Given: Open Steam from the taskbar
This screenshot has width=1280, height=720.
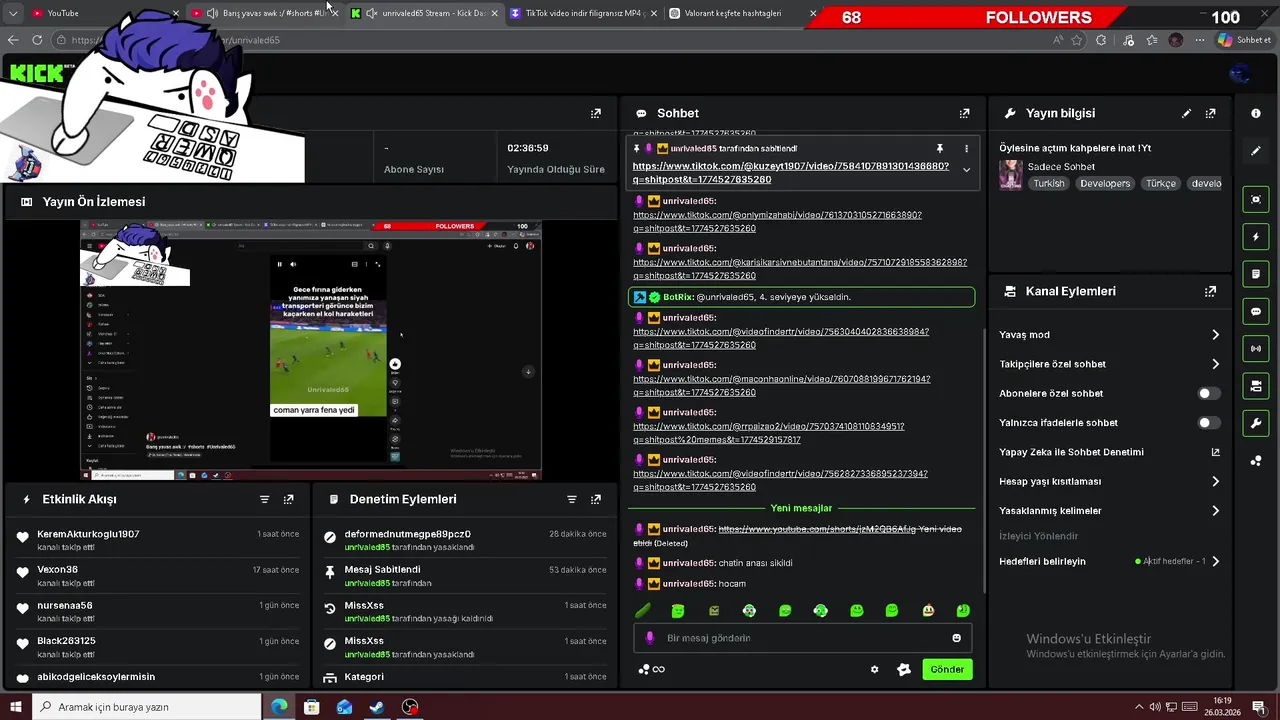Looking at the screenshot, I should point(377,707).
